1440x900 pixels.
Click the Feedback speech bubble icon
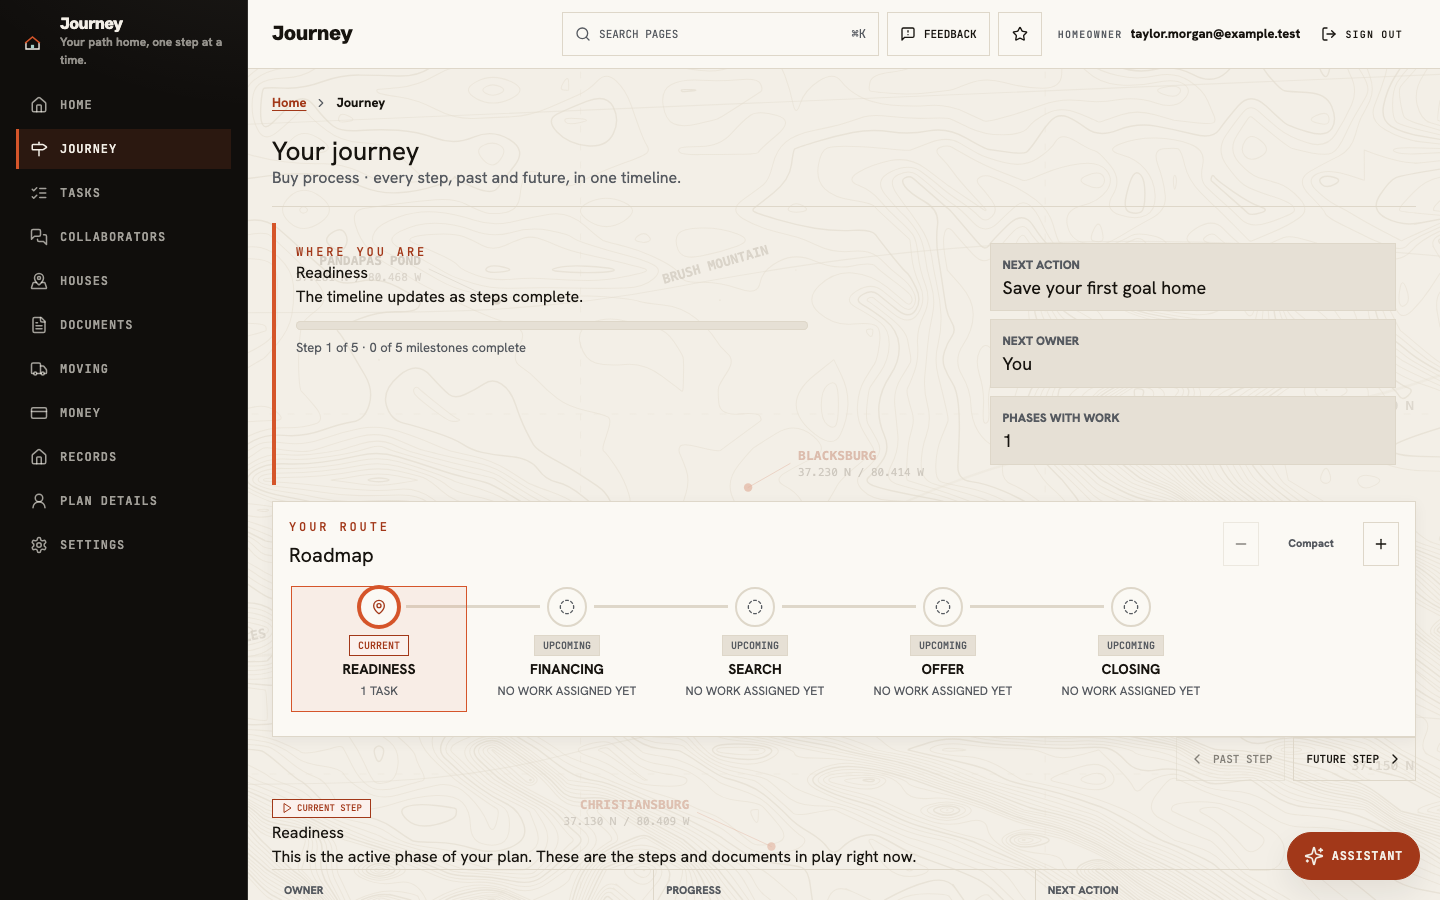point(908,34)
